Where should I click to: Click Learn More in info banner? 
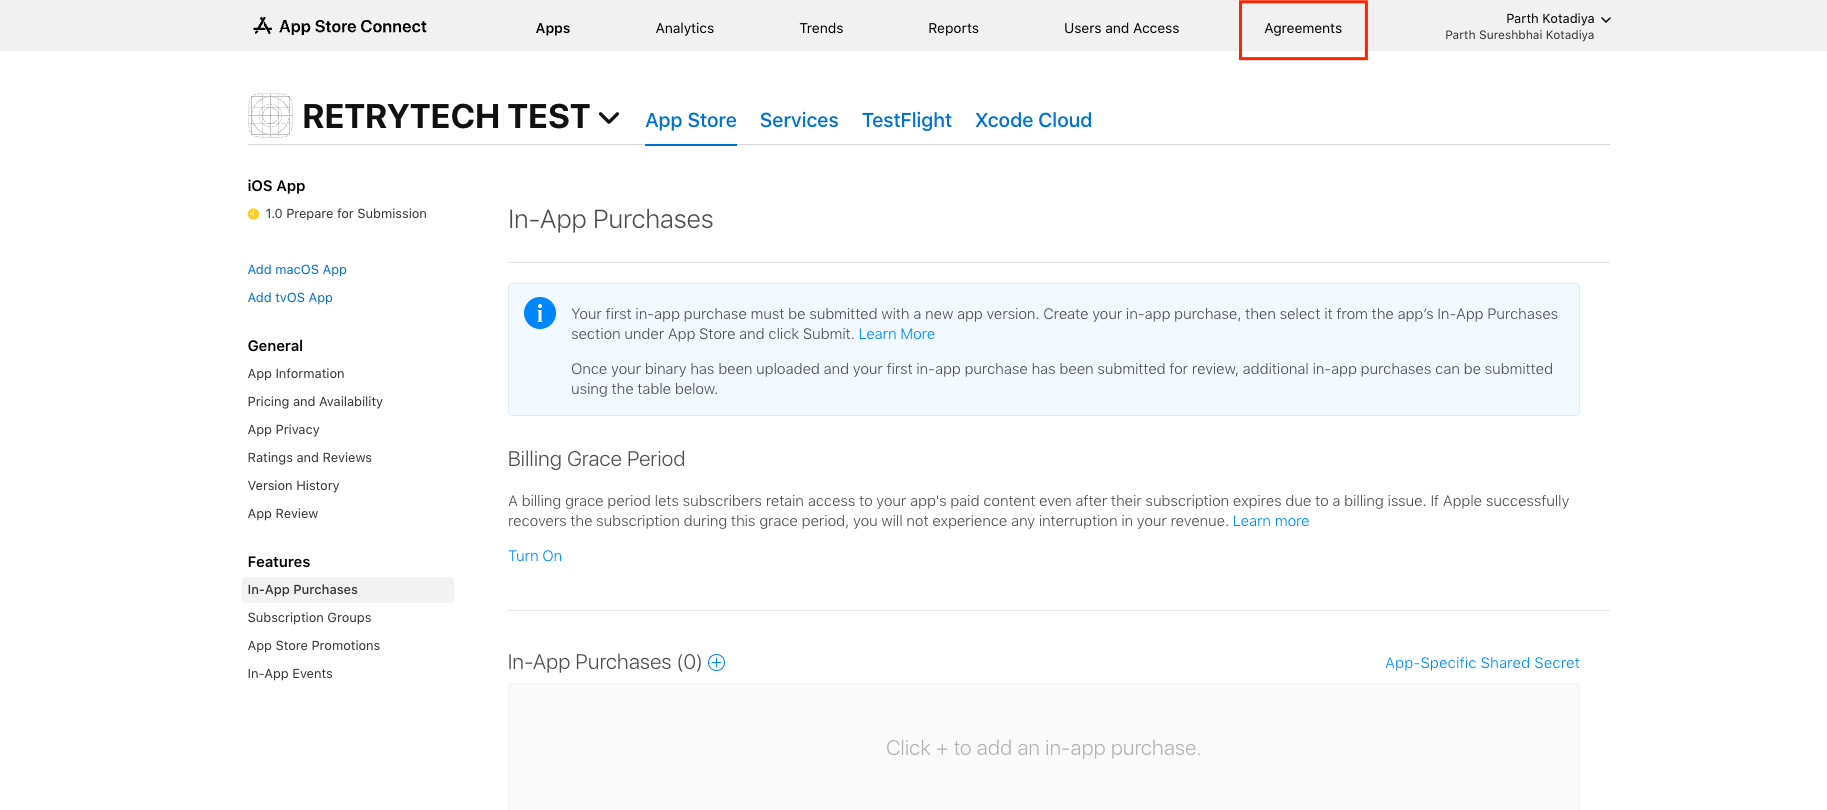click(x=897, y=334)
